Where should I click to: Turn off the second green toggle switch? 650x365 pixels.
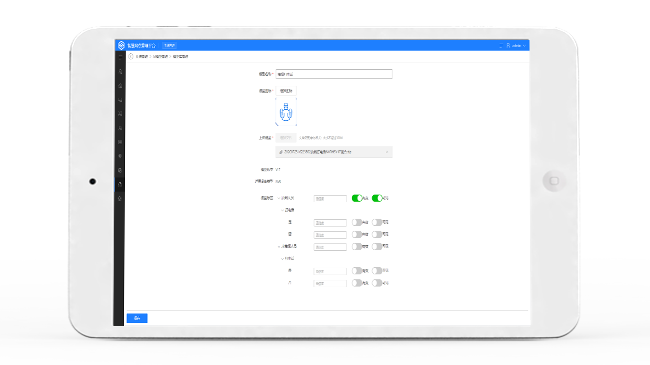pos(377,198)
